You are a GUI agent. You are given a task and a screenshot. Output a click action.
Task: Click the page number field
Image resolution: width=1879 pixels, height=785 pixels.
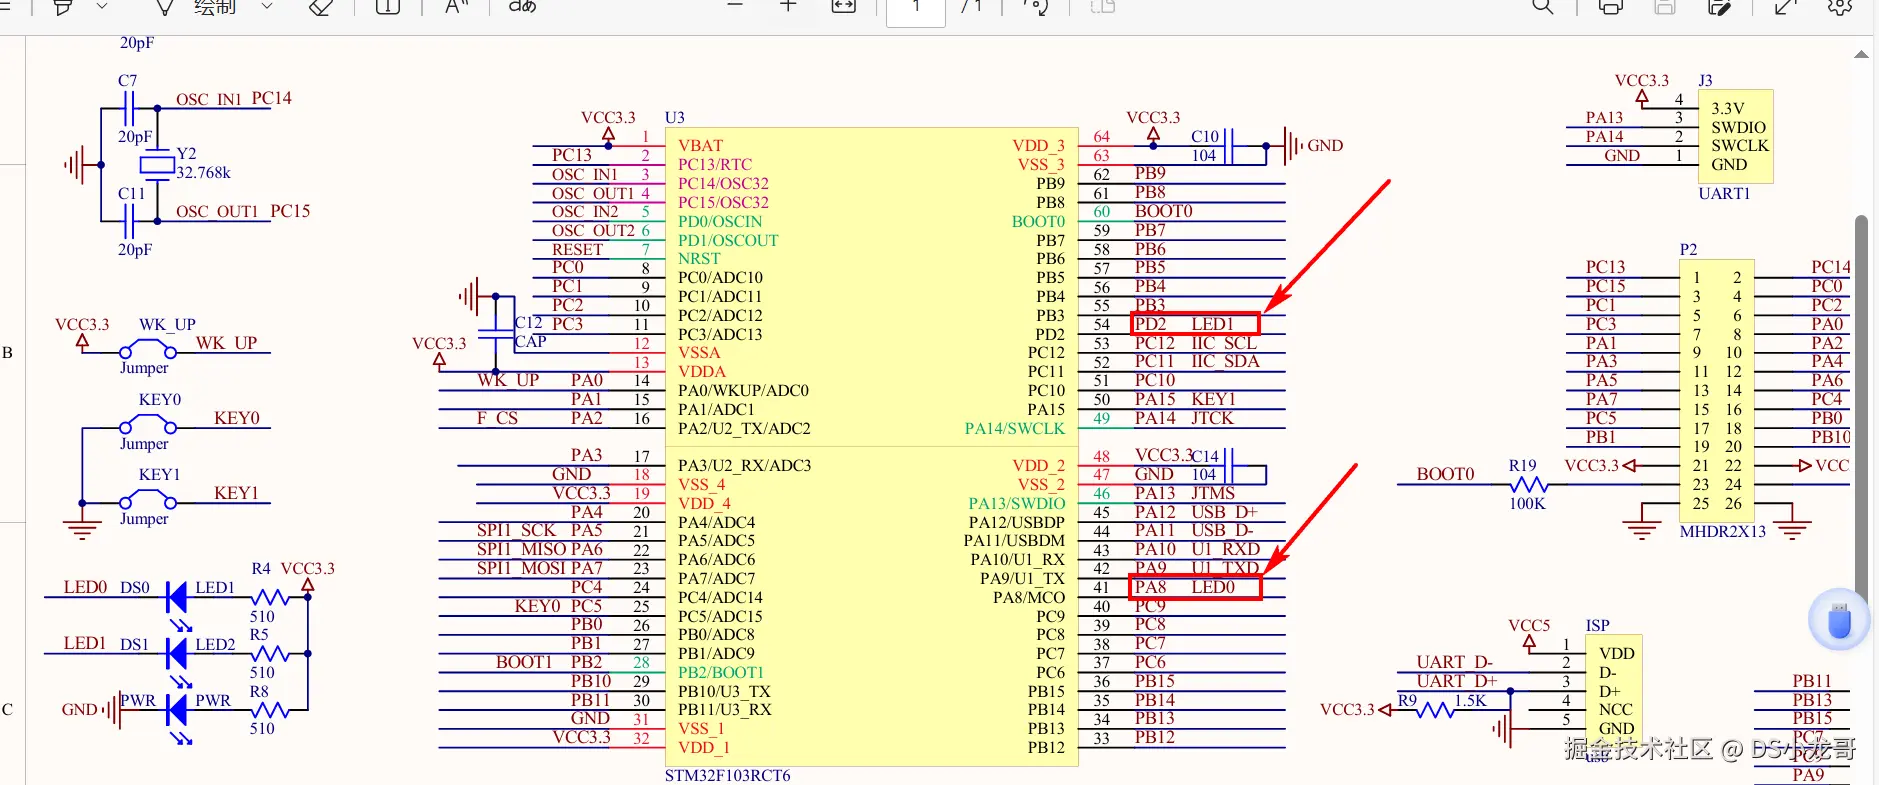click(x=916, y=9)
